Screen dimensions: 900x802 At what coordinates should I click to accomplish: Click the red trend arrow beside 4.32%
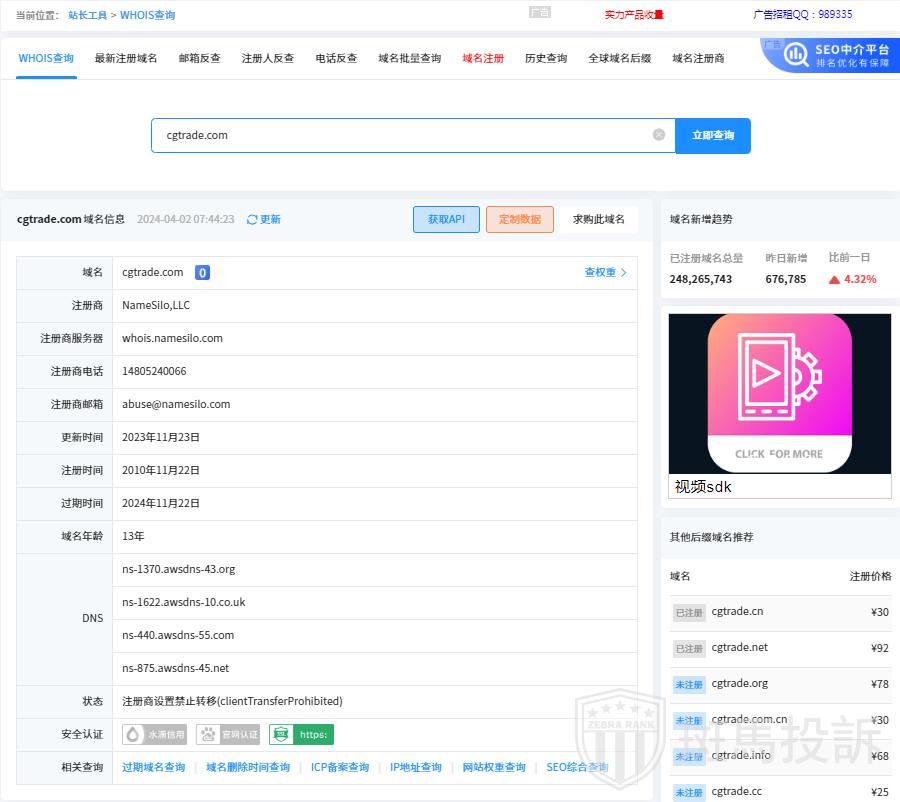click(x=834, y=280)
